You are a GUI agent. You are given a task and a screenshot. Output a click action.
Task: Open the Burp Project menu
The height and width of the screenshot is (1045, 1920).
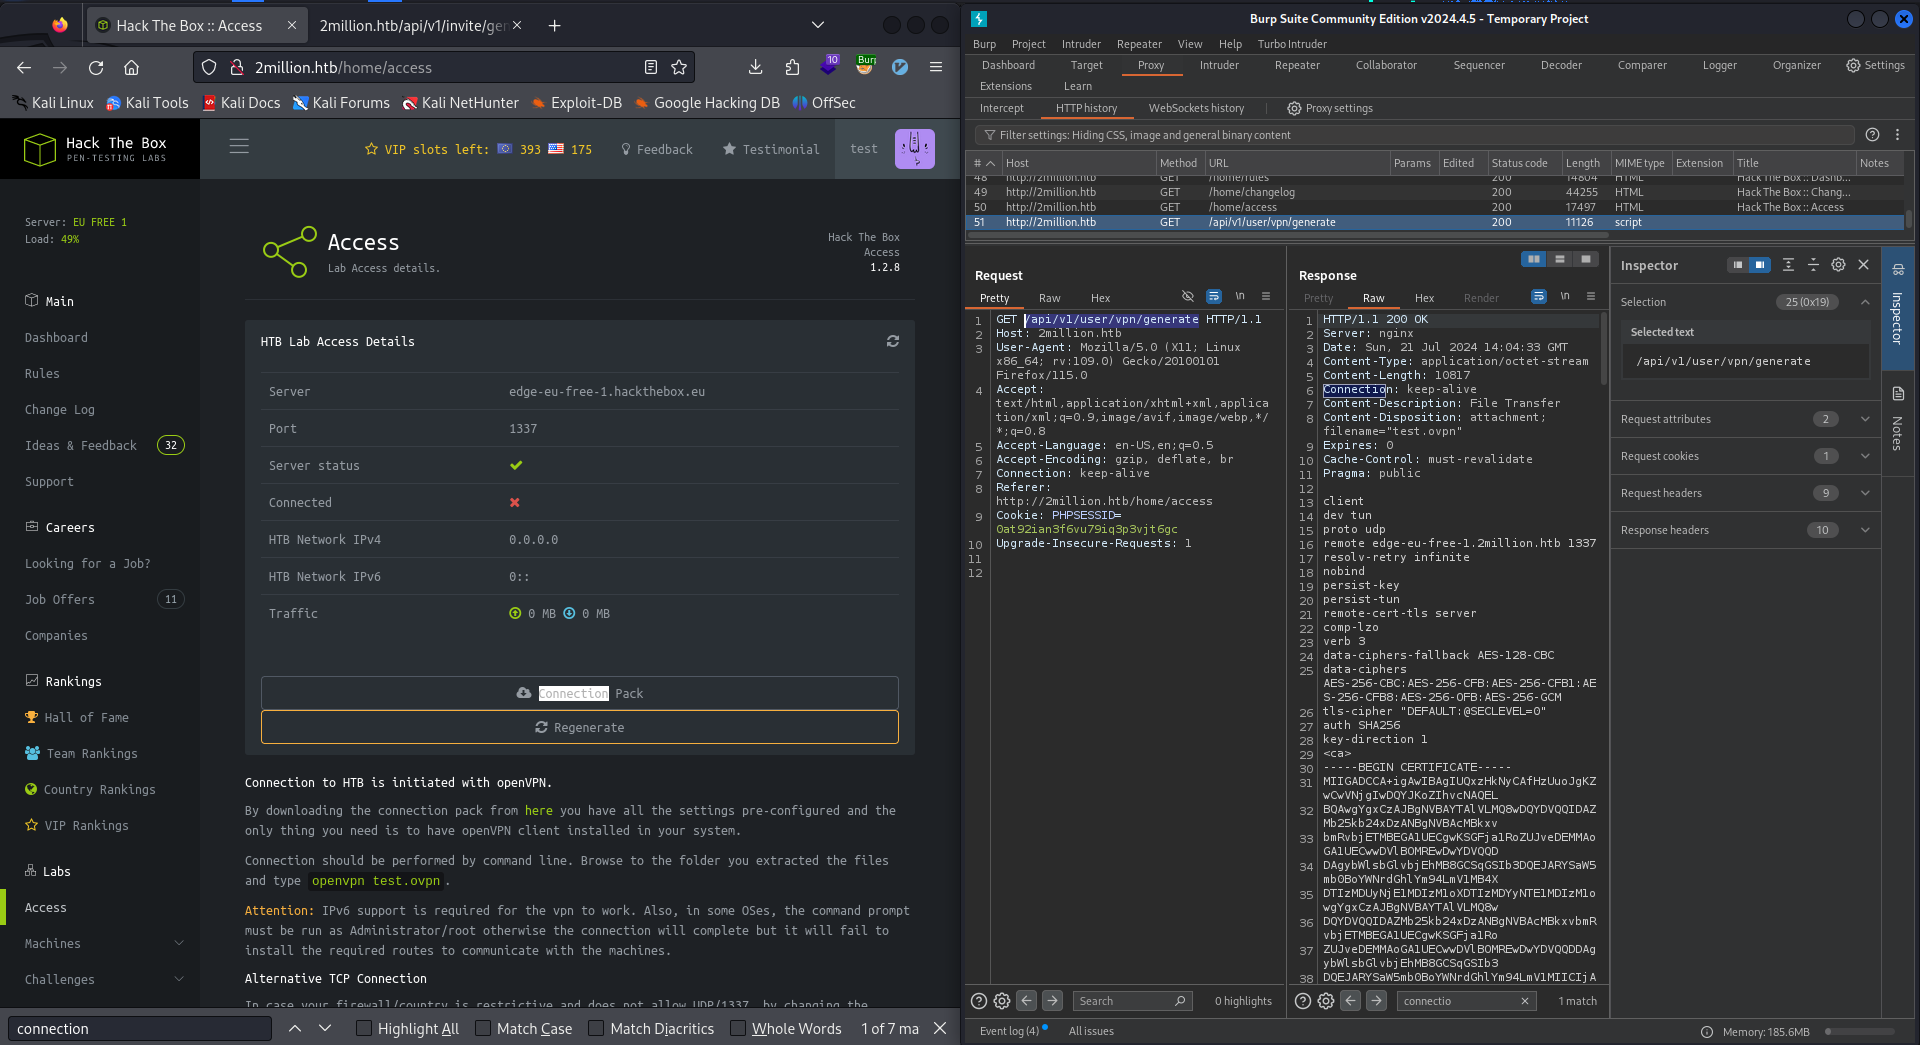(x=1028, y=44)
